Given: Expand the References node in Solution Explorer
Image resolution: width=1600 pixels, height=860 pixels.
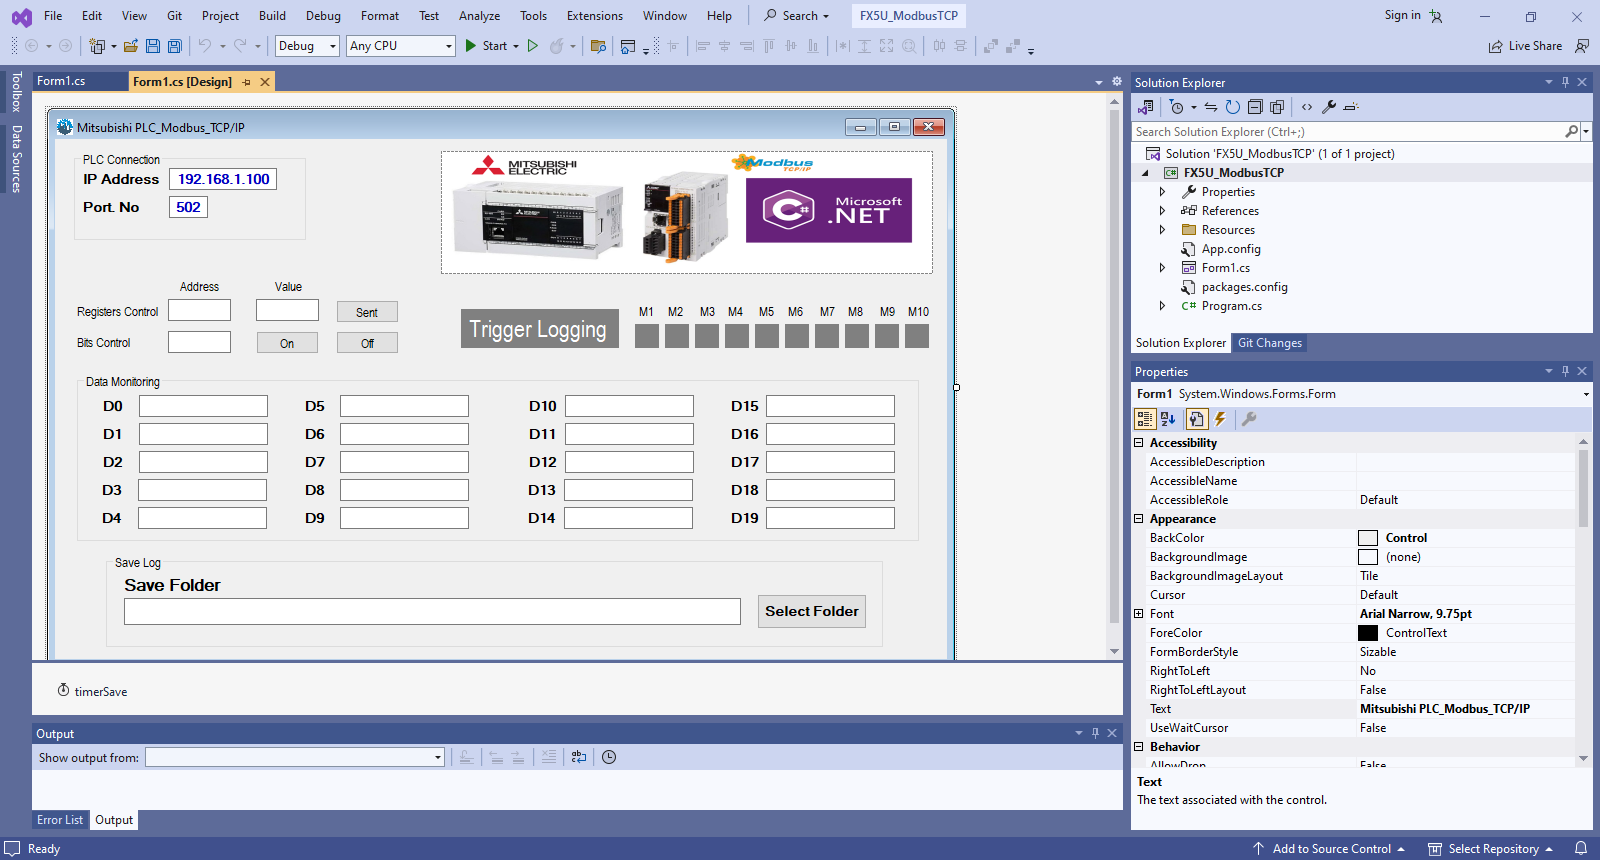Looking at the screenshot, I should (x=1162, y=211).
